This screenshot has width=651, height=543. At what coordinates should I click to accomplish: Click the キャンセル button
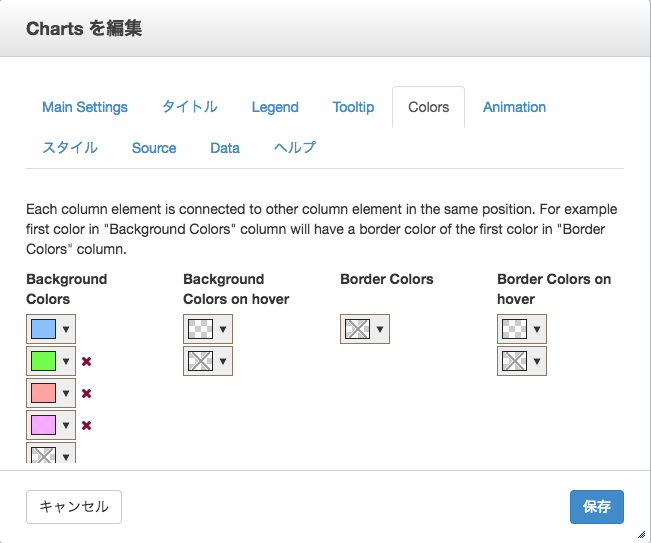click(74, 507)
